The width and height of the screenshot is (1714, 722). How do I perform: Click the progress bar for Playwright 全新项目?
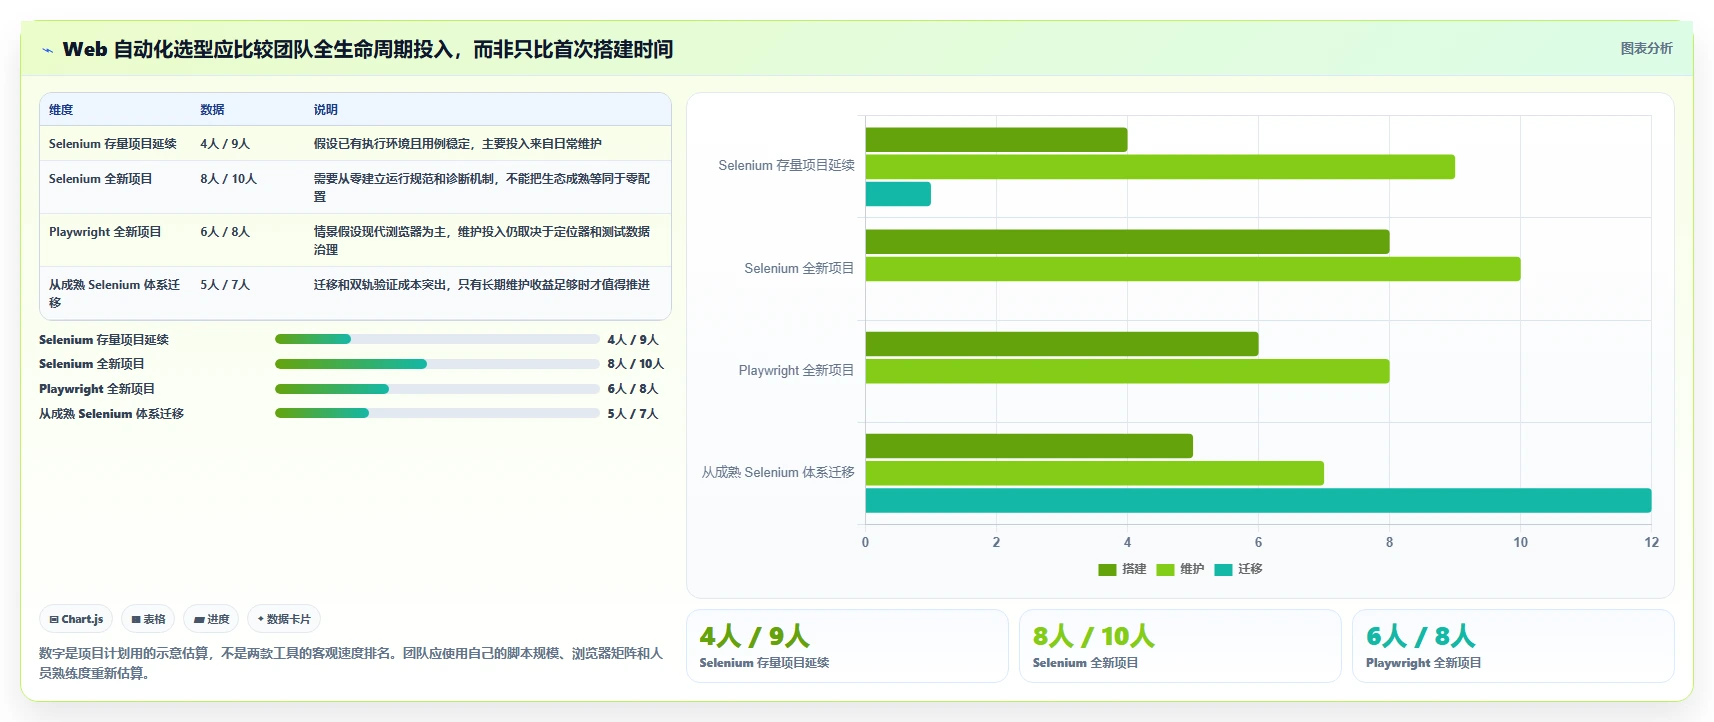437,389
